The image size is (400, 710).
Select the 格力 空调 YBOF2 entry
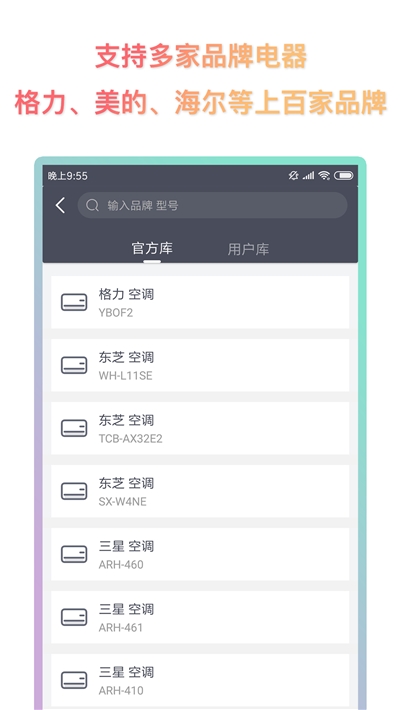[200, 302]
